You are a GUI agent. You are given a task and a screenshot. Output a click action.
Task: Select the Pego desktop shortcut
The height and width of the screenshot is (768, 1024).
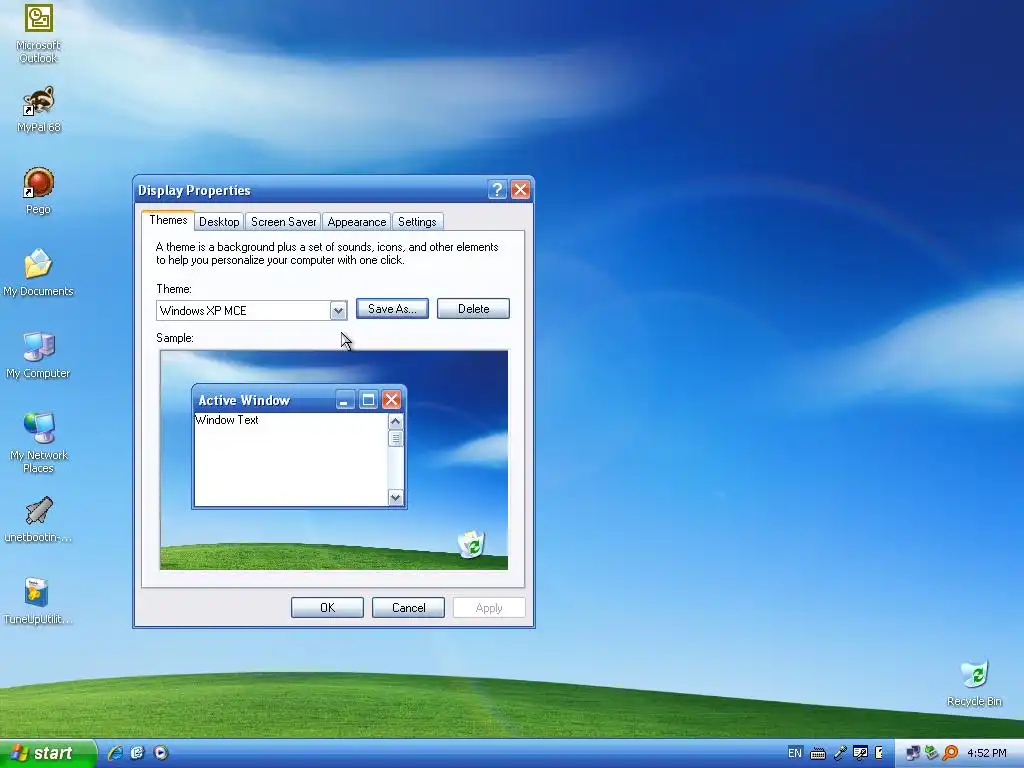pyautogui.click(x=38, y=191)
